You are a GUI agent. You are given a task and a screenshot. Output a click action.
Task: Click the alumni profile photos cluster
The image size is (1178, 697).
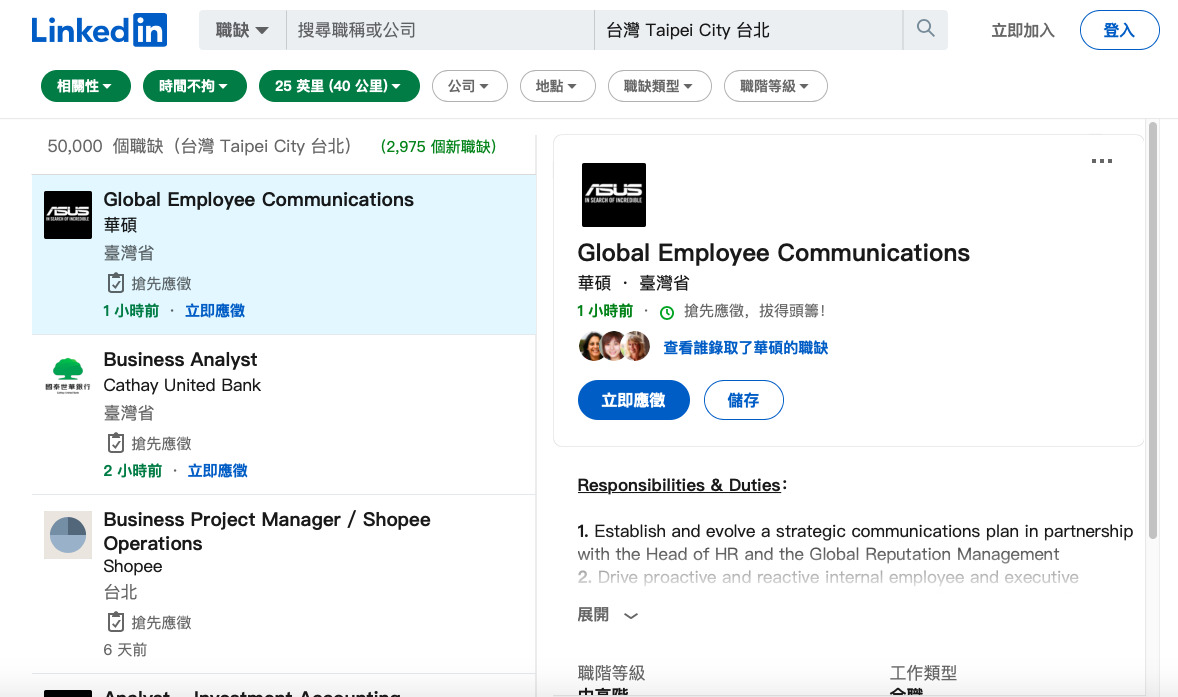tap(615, 346)
